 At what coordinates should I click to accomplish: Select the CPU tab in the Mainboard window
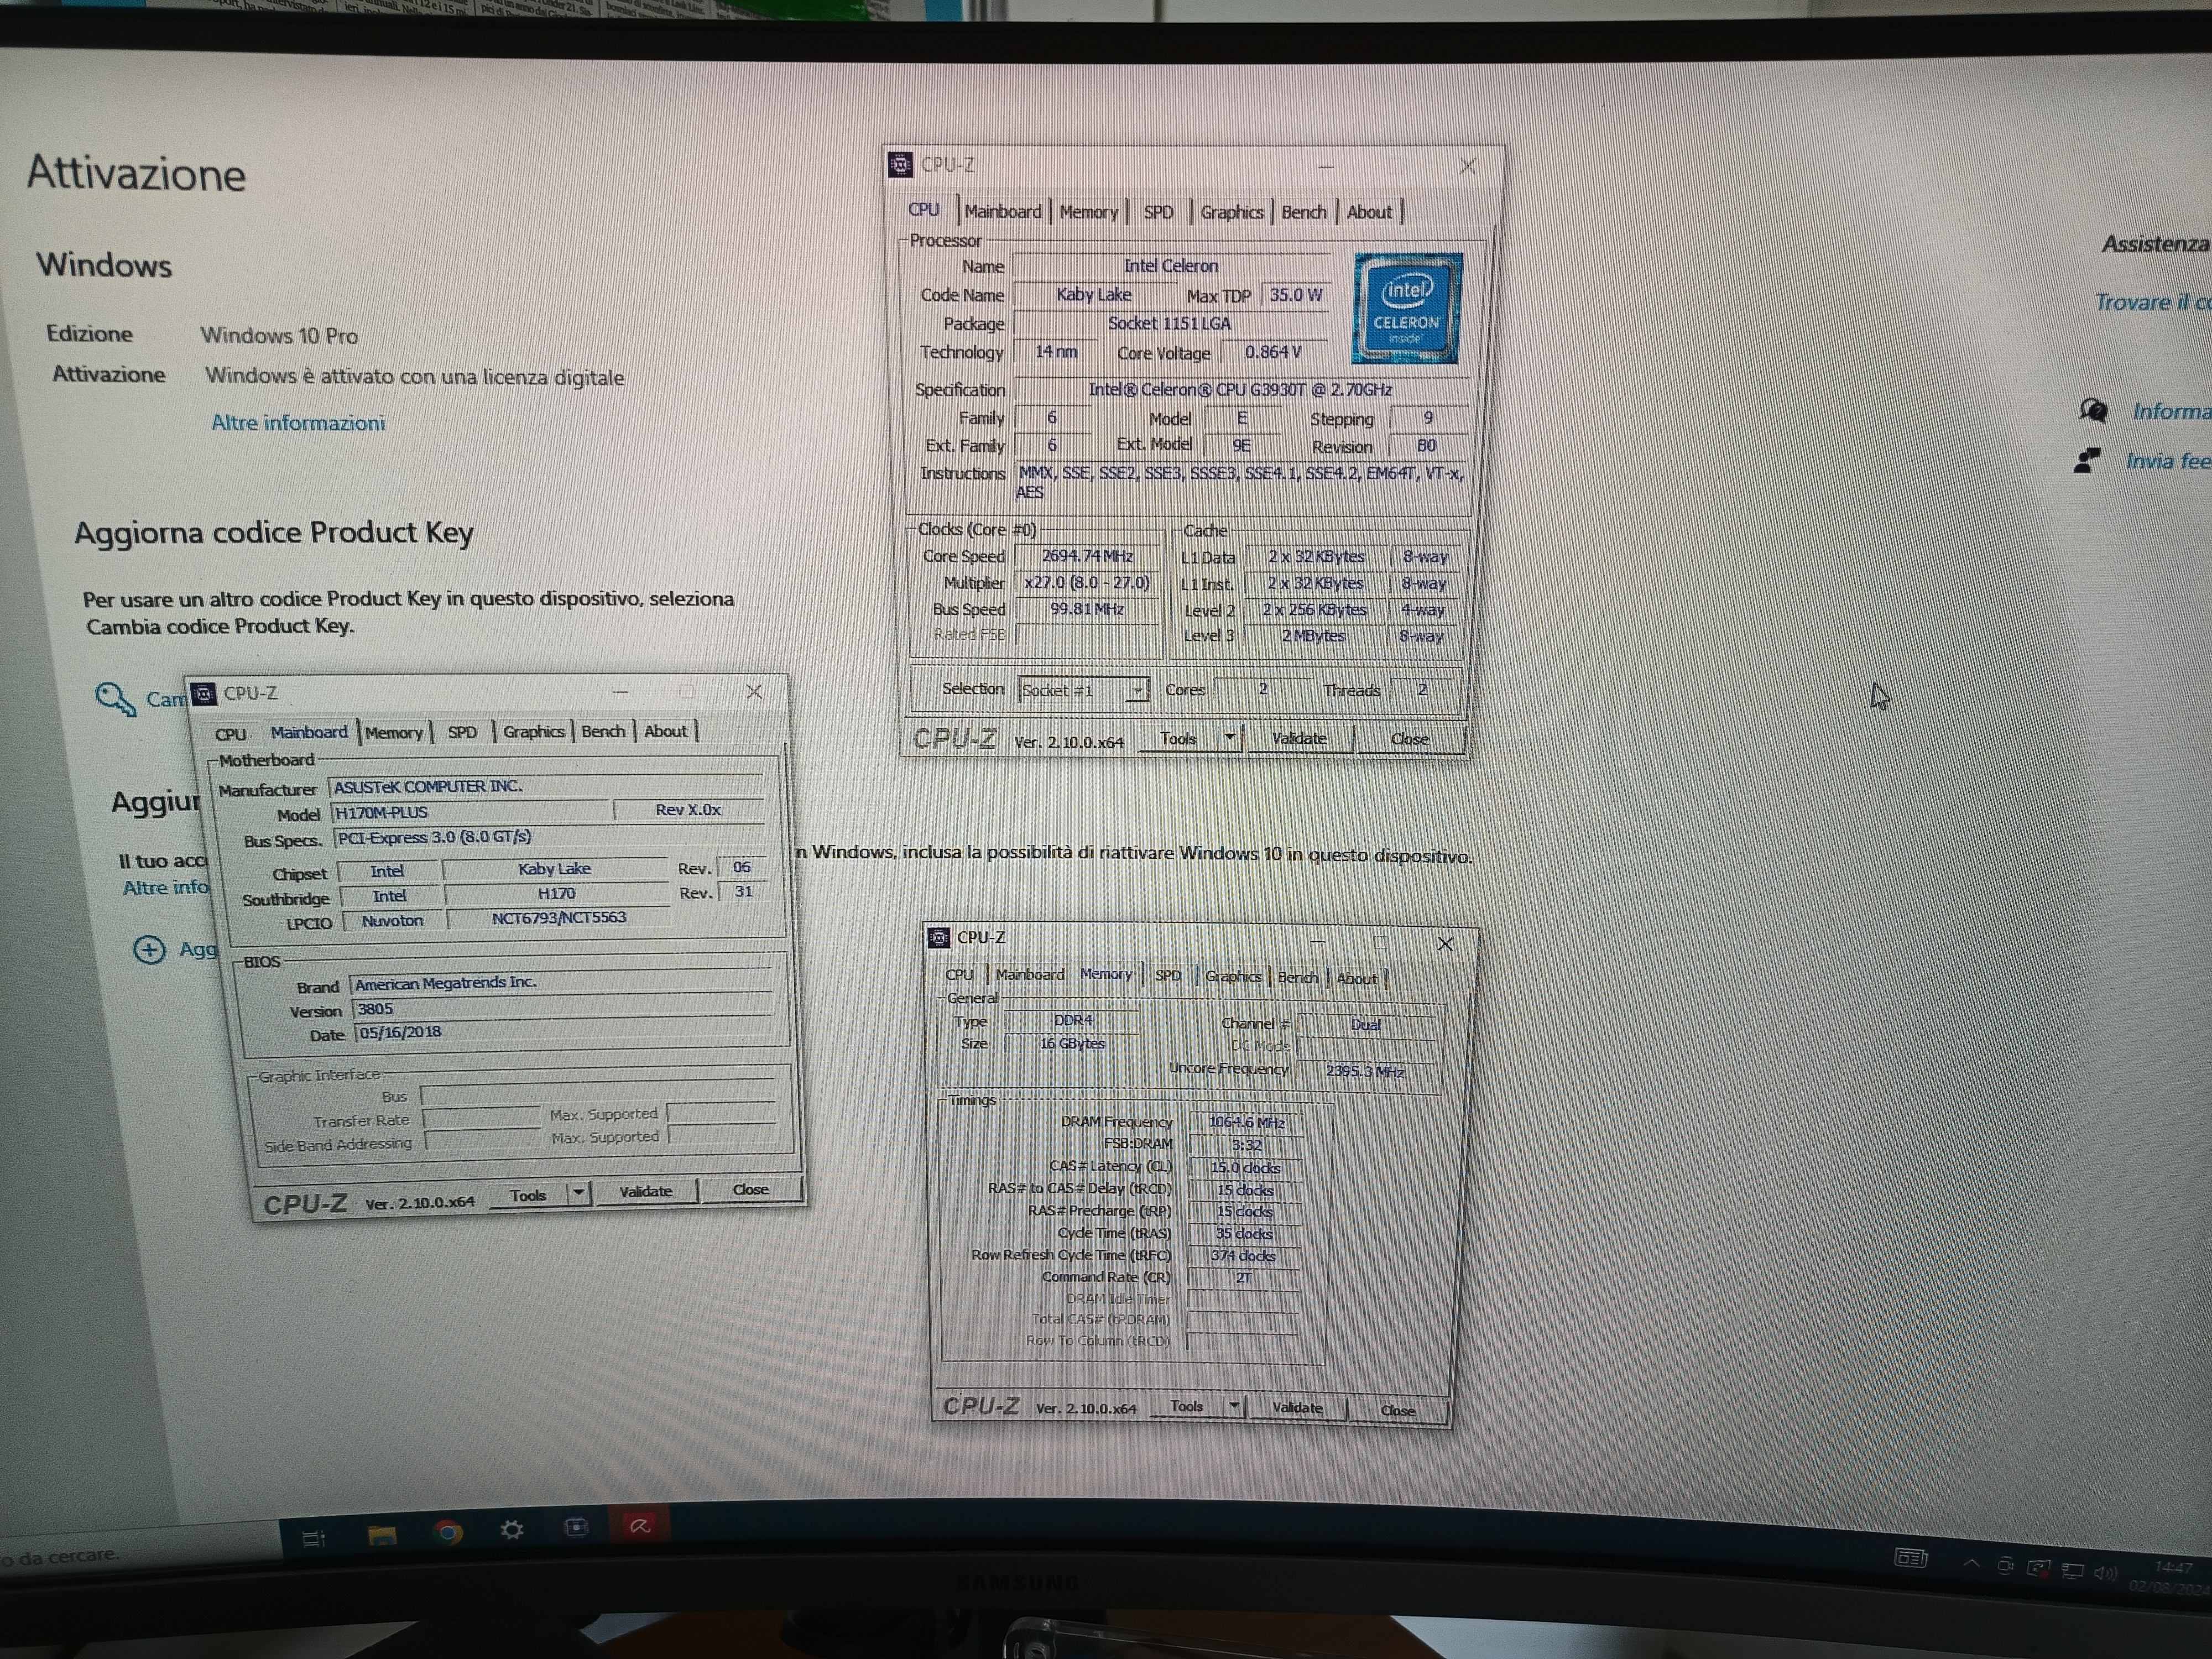(230, 734)
